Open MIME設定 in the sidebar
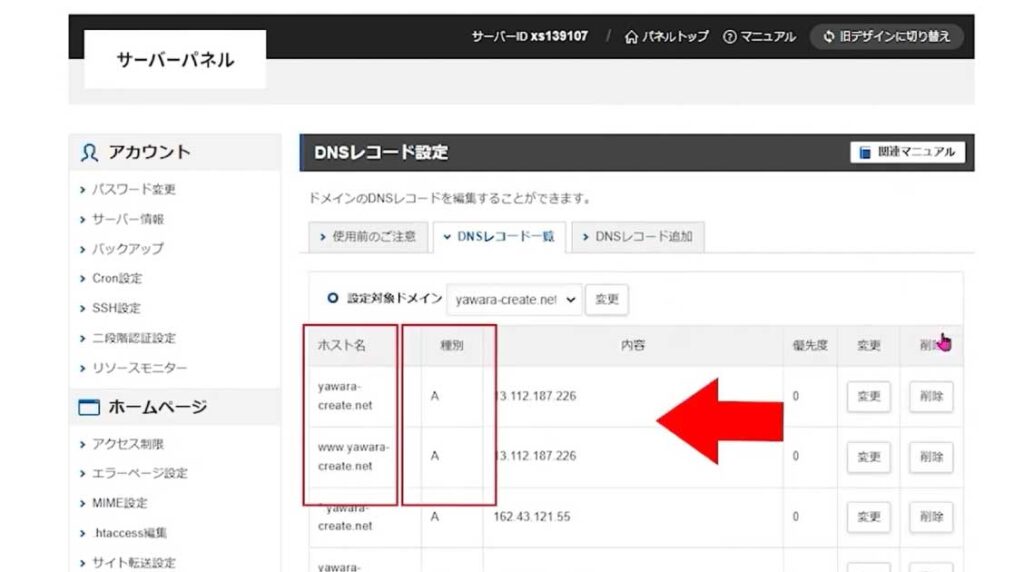 pos(120,503)
